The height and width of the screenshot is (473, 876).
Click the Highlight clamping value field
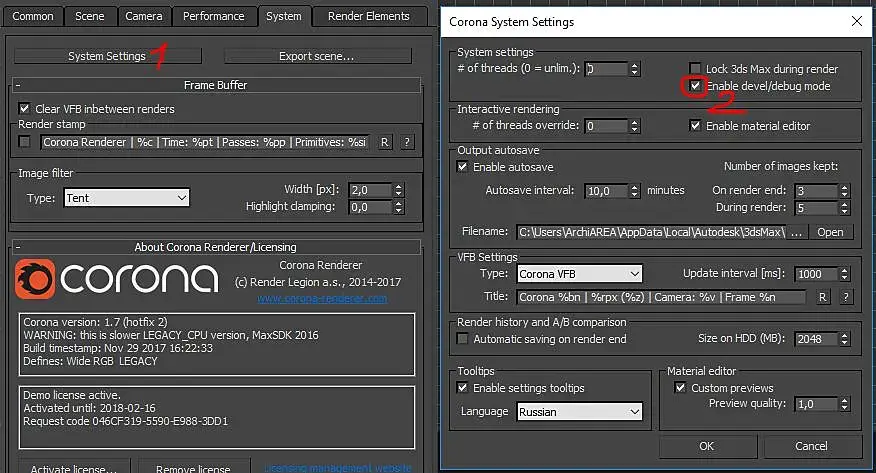(370, 207)
